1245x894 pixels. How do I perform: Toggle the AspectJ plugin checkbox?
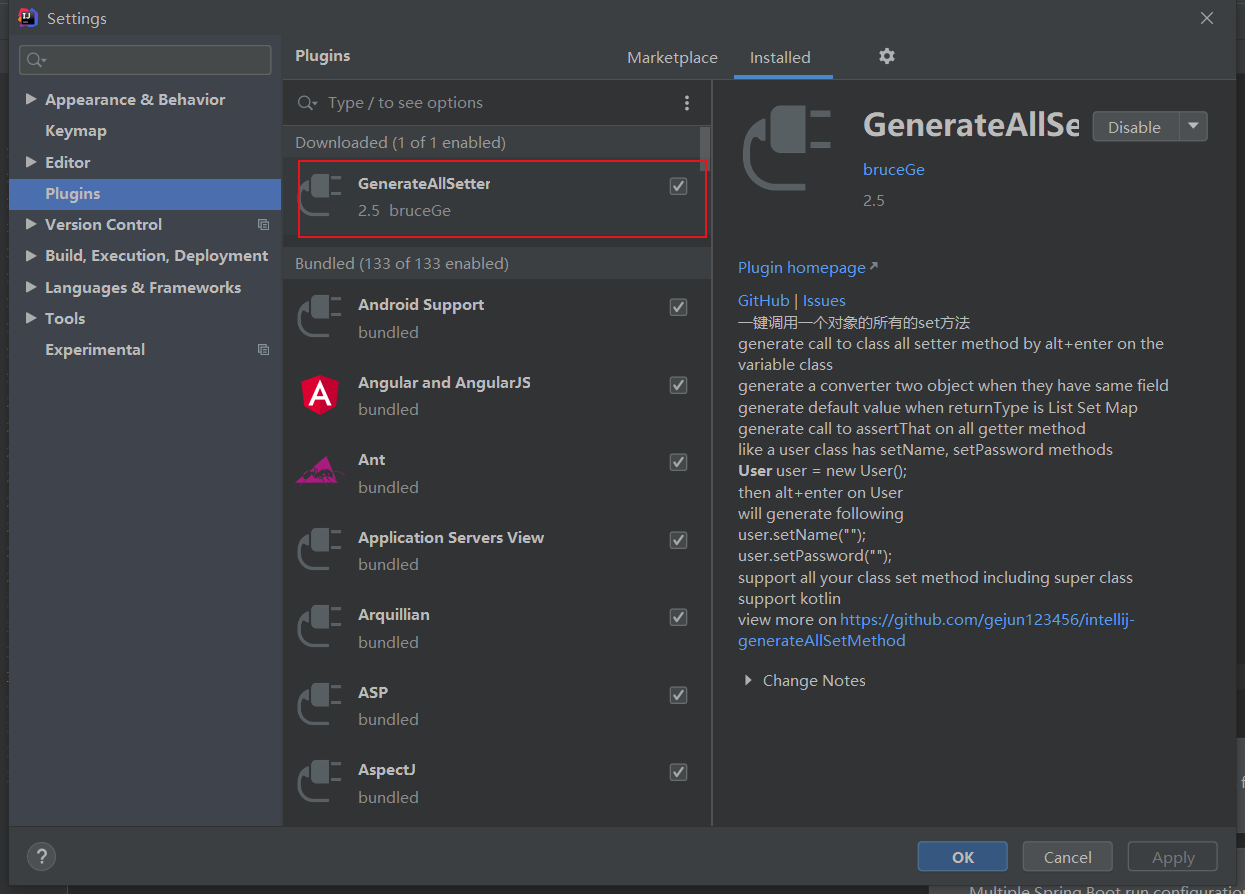pos(678,772)
